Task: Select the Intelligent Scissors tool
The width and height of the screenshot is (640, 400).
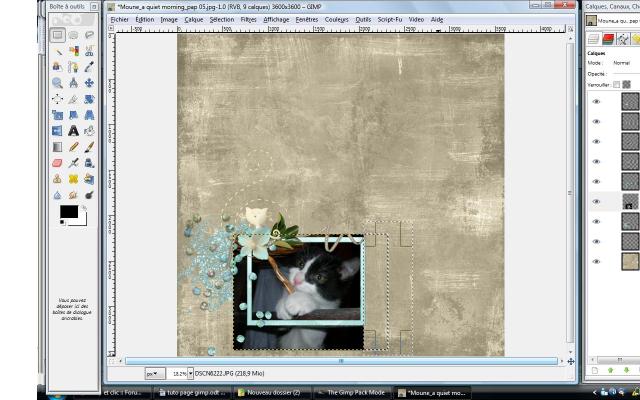Action: (89, 51)
